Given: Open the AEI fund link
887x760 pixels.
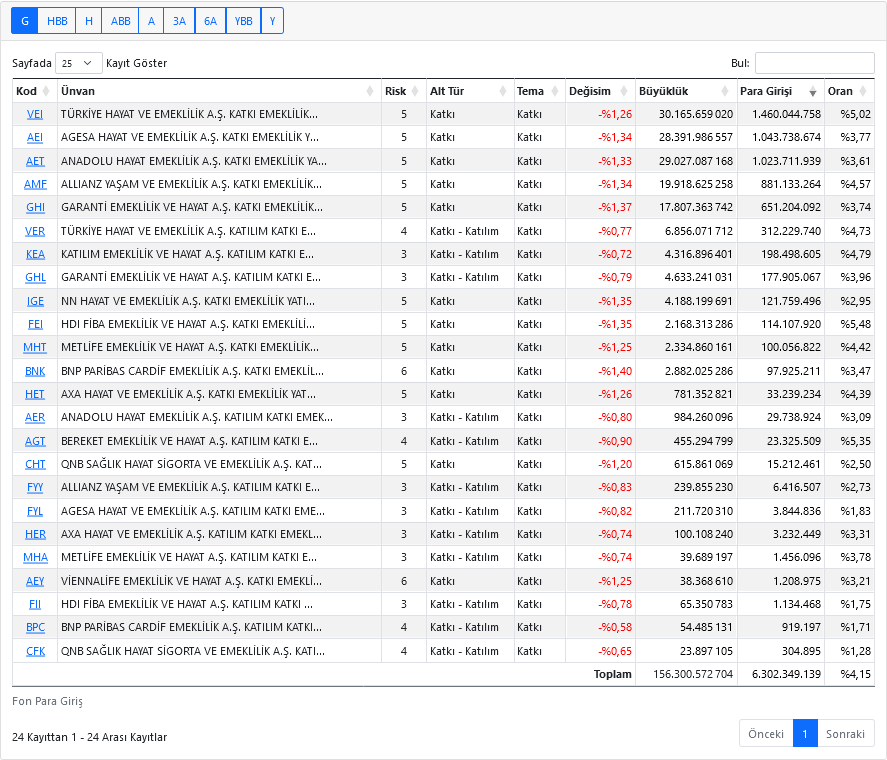Looking at the screenshot, I should (35, 138).
